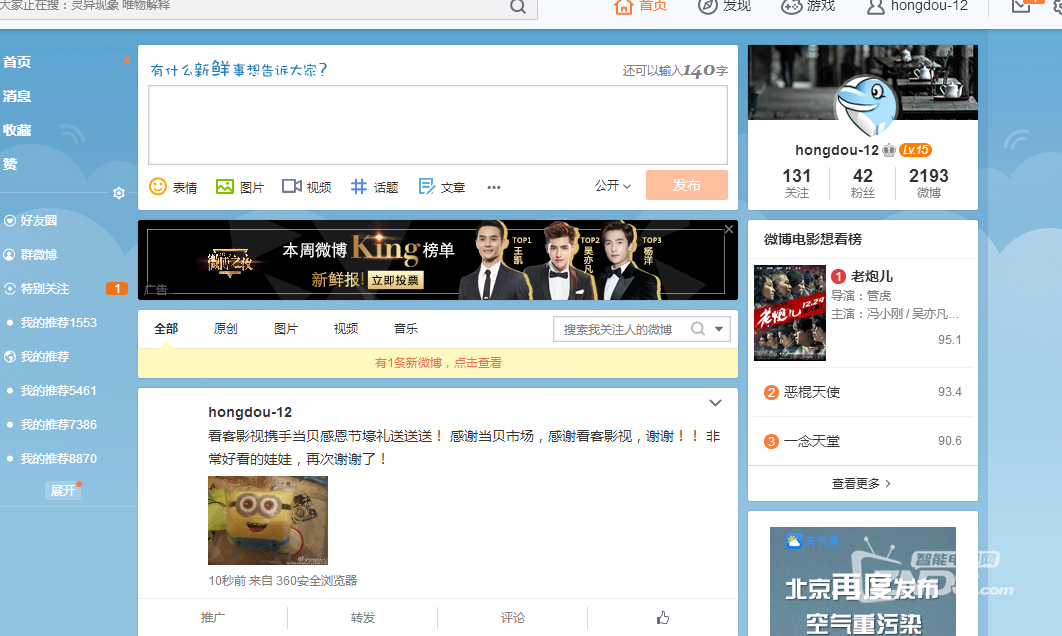Open the minion doll photo thumbnail
This screenshot has height=636, width=1062.
pos(268,520)
